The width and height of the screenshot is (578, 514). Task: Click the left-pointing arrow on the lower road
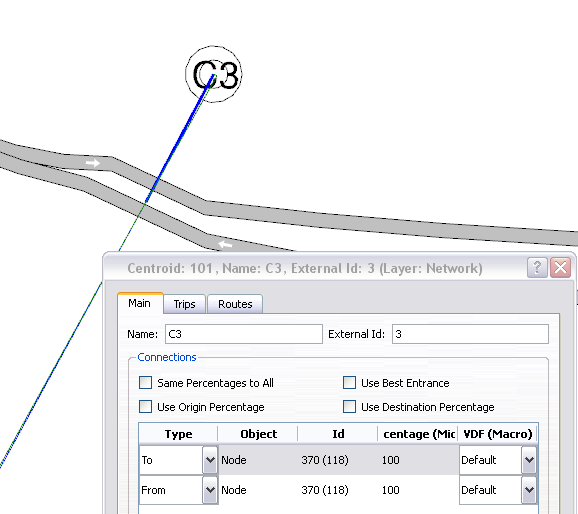(225, 244)
